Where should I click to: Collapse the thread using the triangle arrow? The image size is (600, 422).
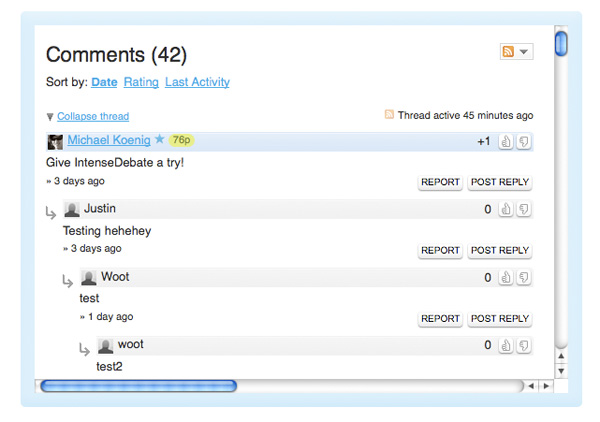(x=50, y=117)
